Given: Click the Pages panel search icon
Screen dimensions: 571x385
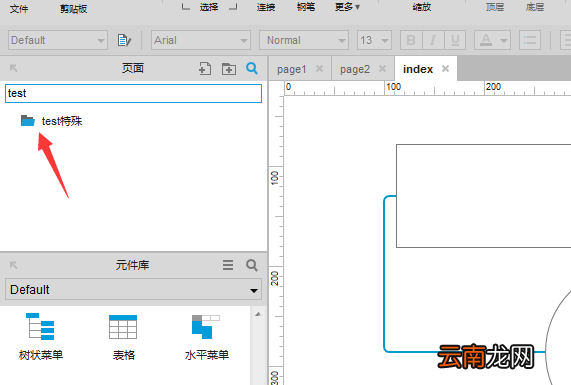Looking at the screenshot, I should [x=252, y=68].
